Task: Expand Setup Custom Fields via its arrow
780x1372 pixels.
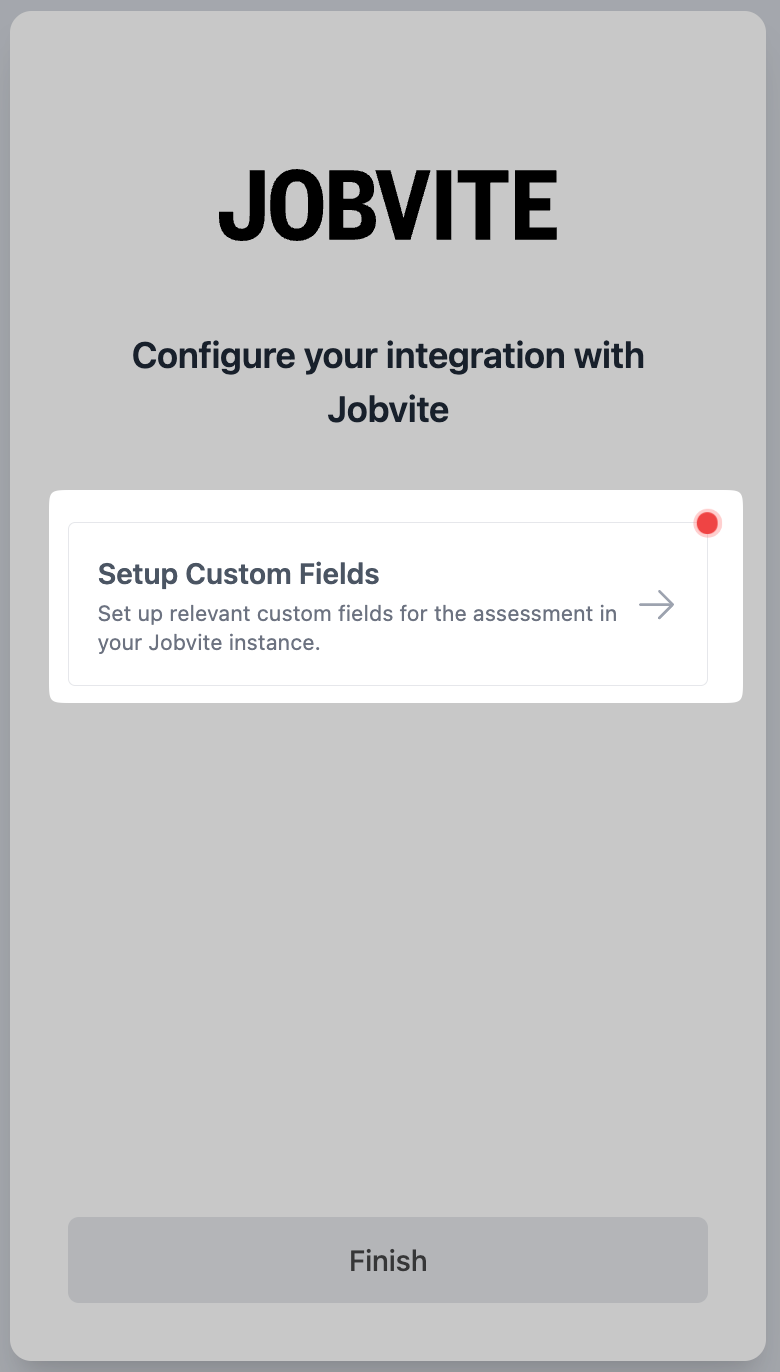Action: [x=656, y=605]
